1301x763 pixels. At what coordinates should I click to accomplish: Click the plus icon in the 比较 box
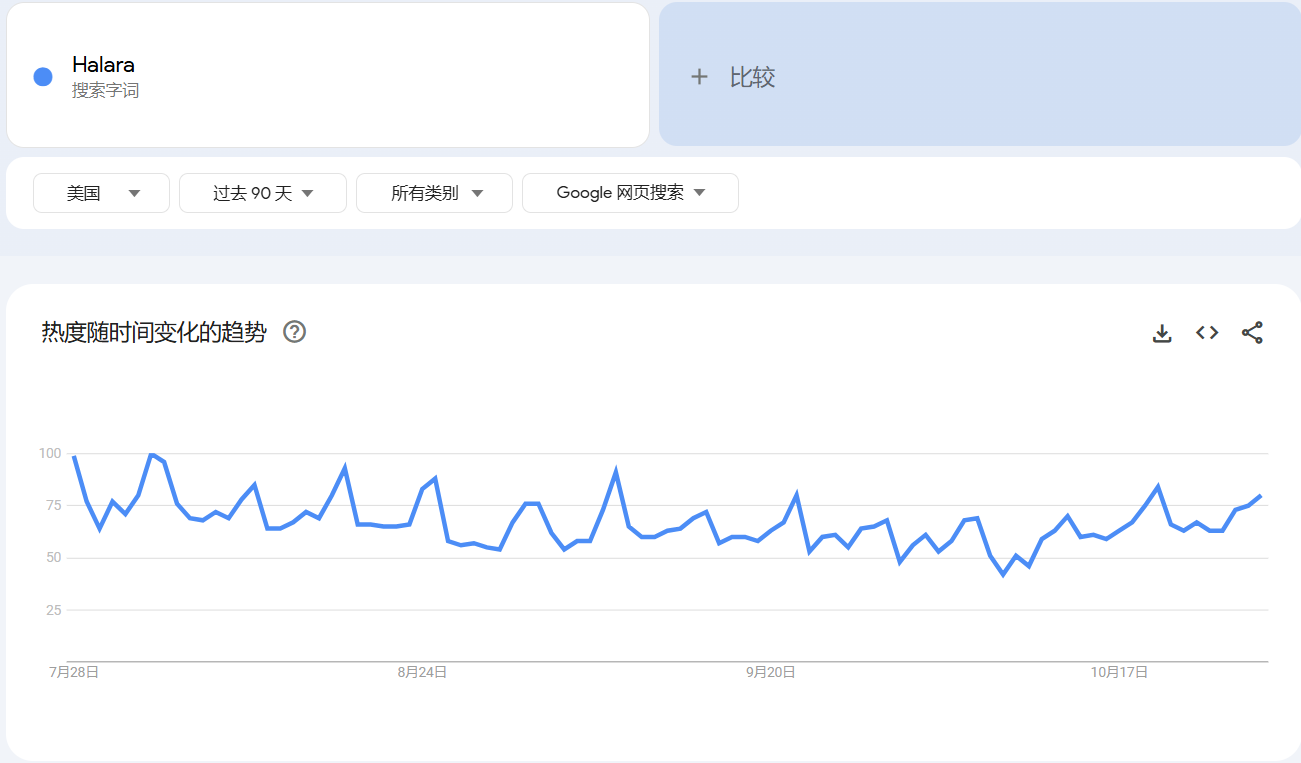pos(700,76)
